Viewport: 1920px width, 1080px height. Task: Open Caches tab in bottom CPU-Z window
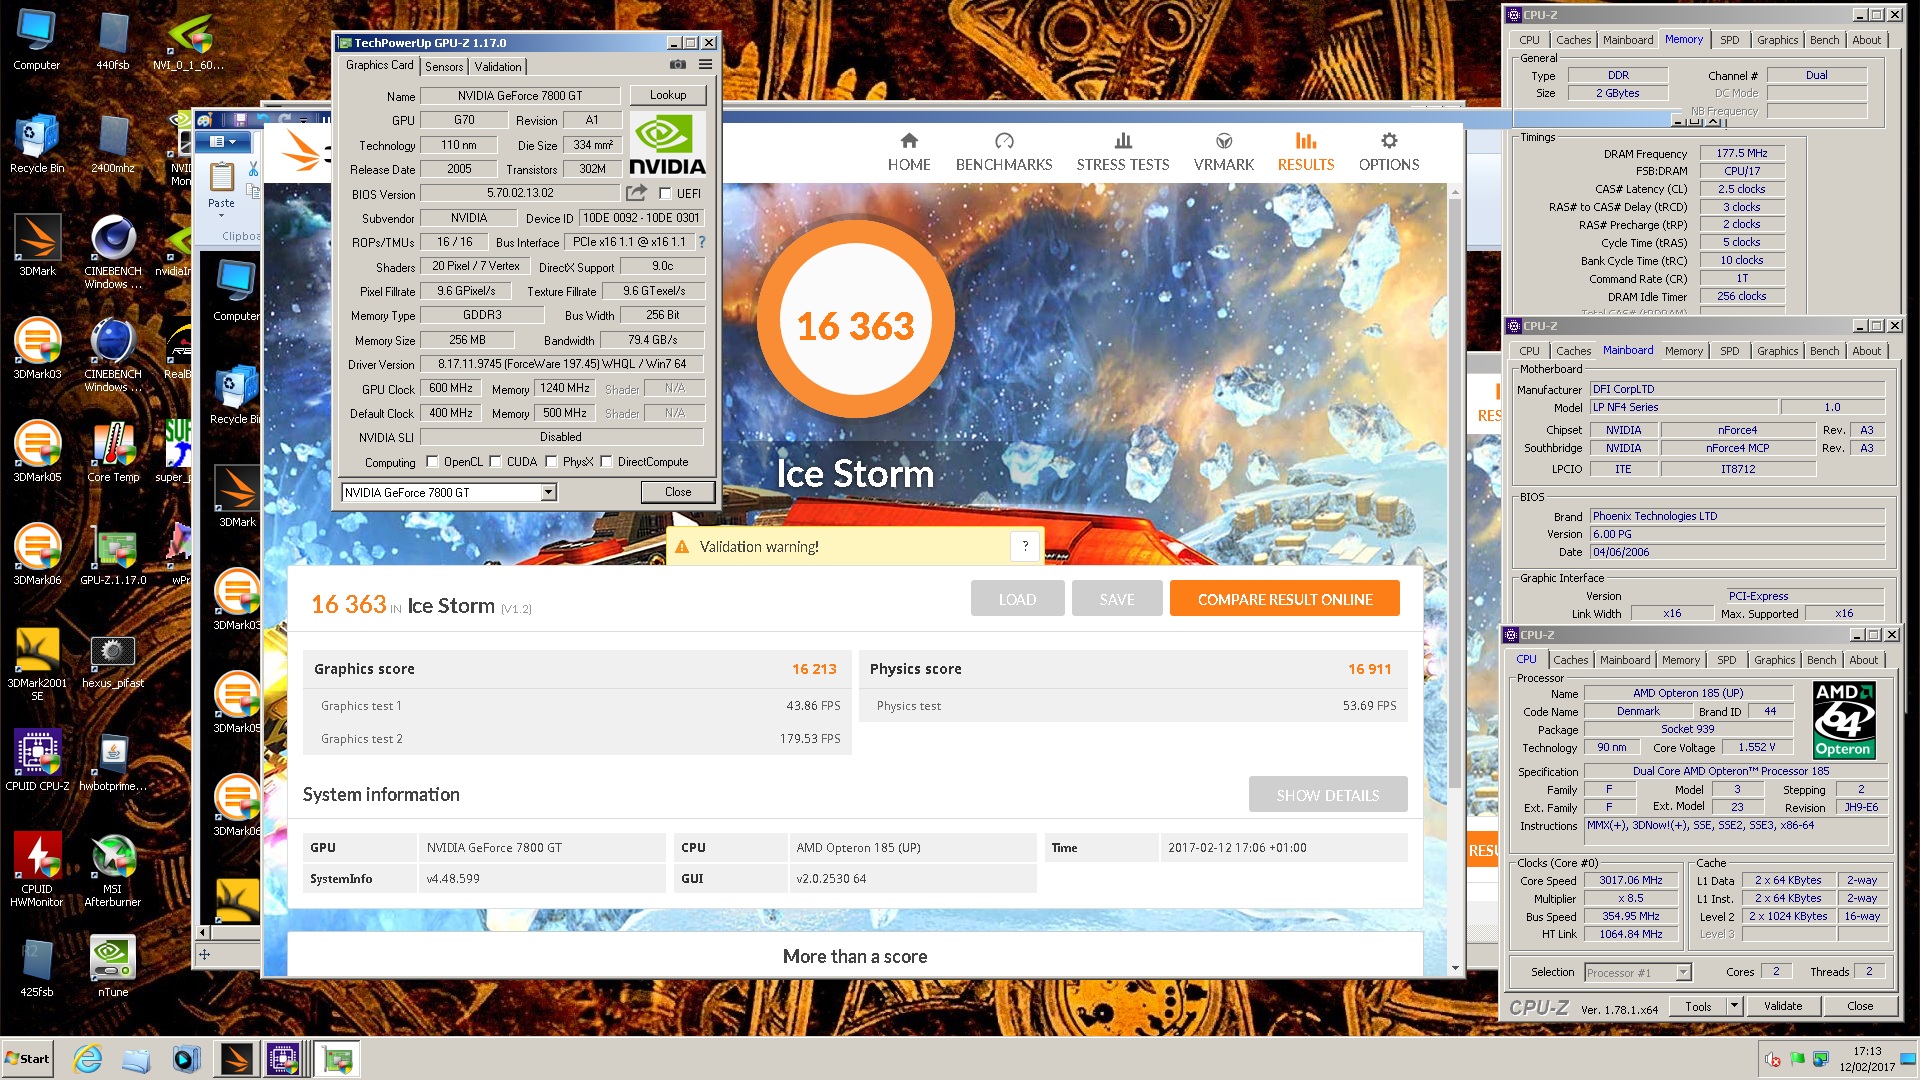click(1570, 660)
